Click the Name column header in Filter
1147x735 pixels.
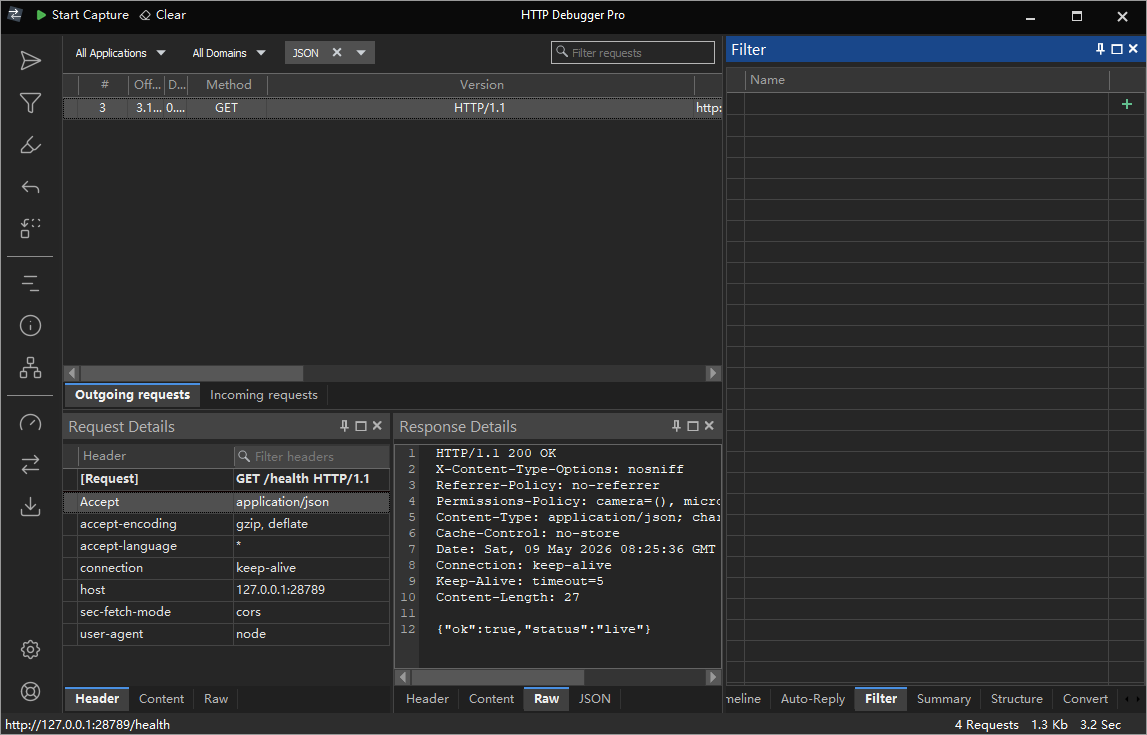click(927, 80)
